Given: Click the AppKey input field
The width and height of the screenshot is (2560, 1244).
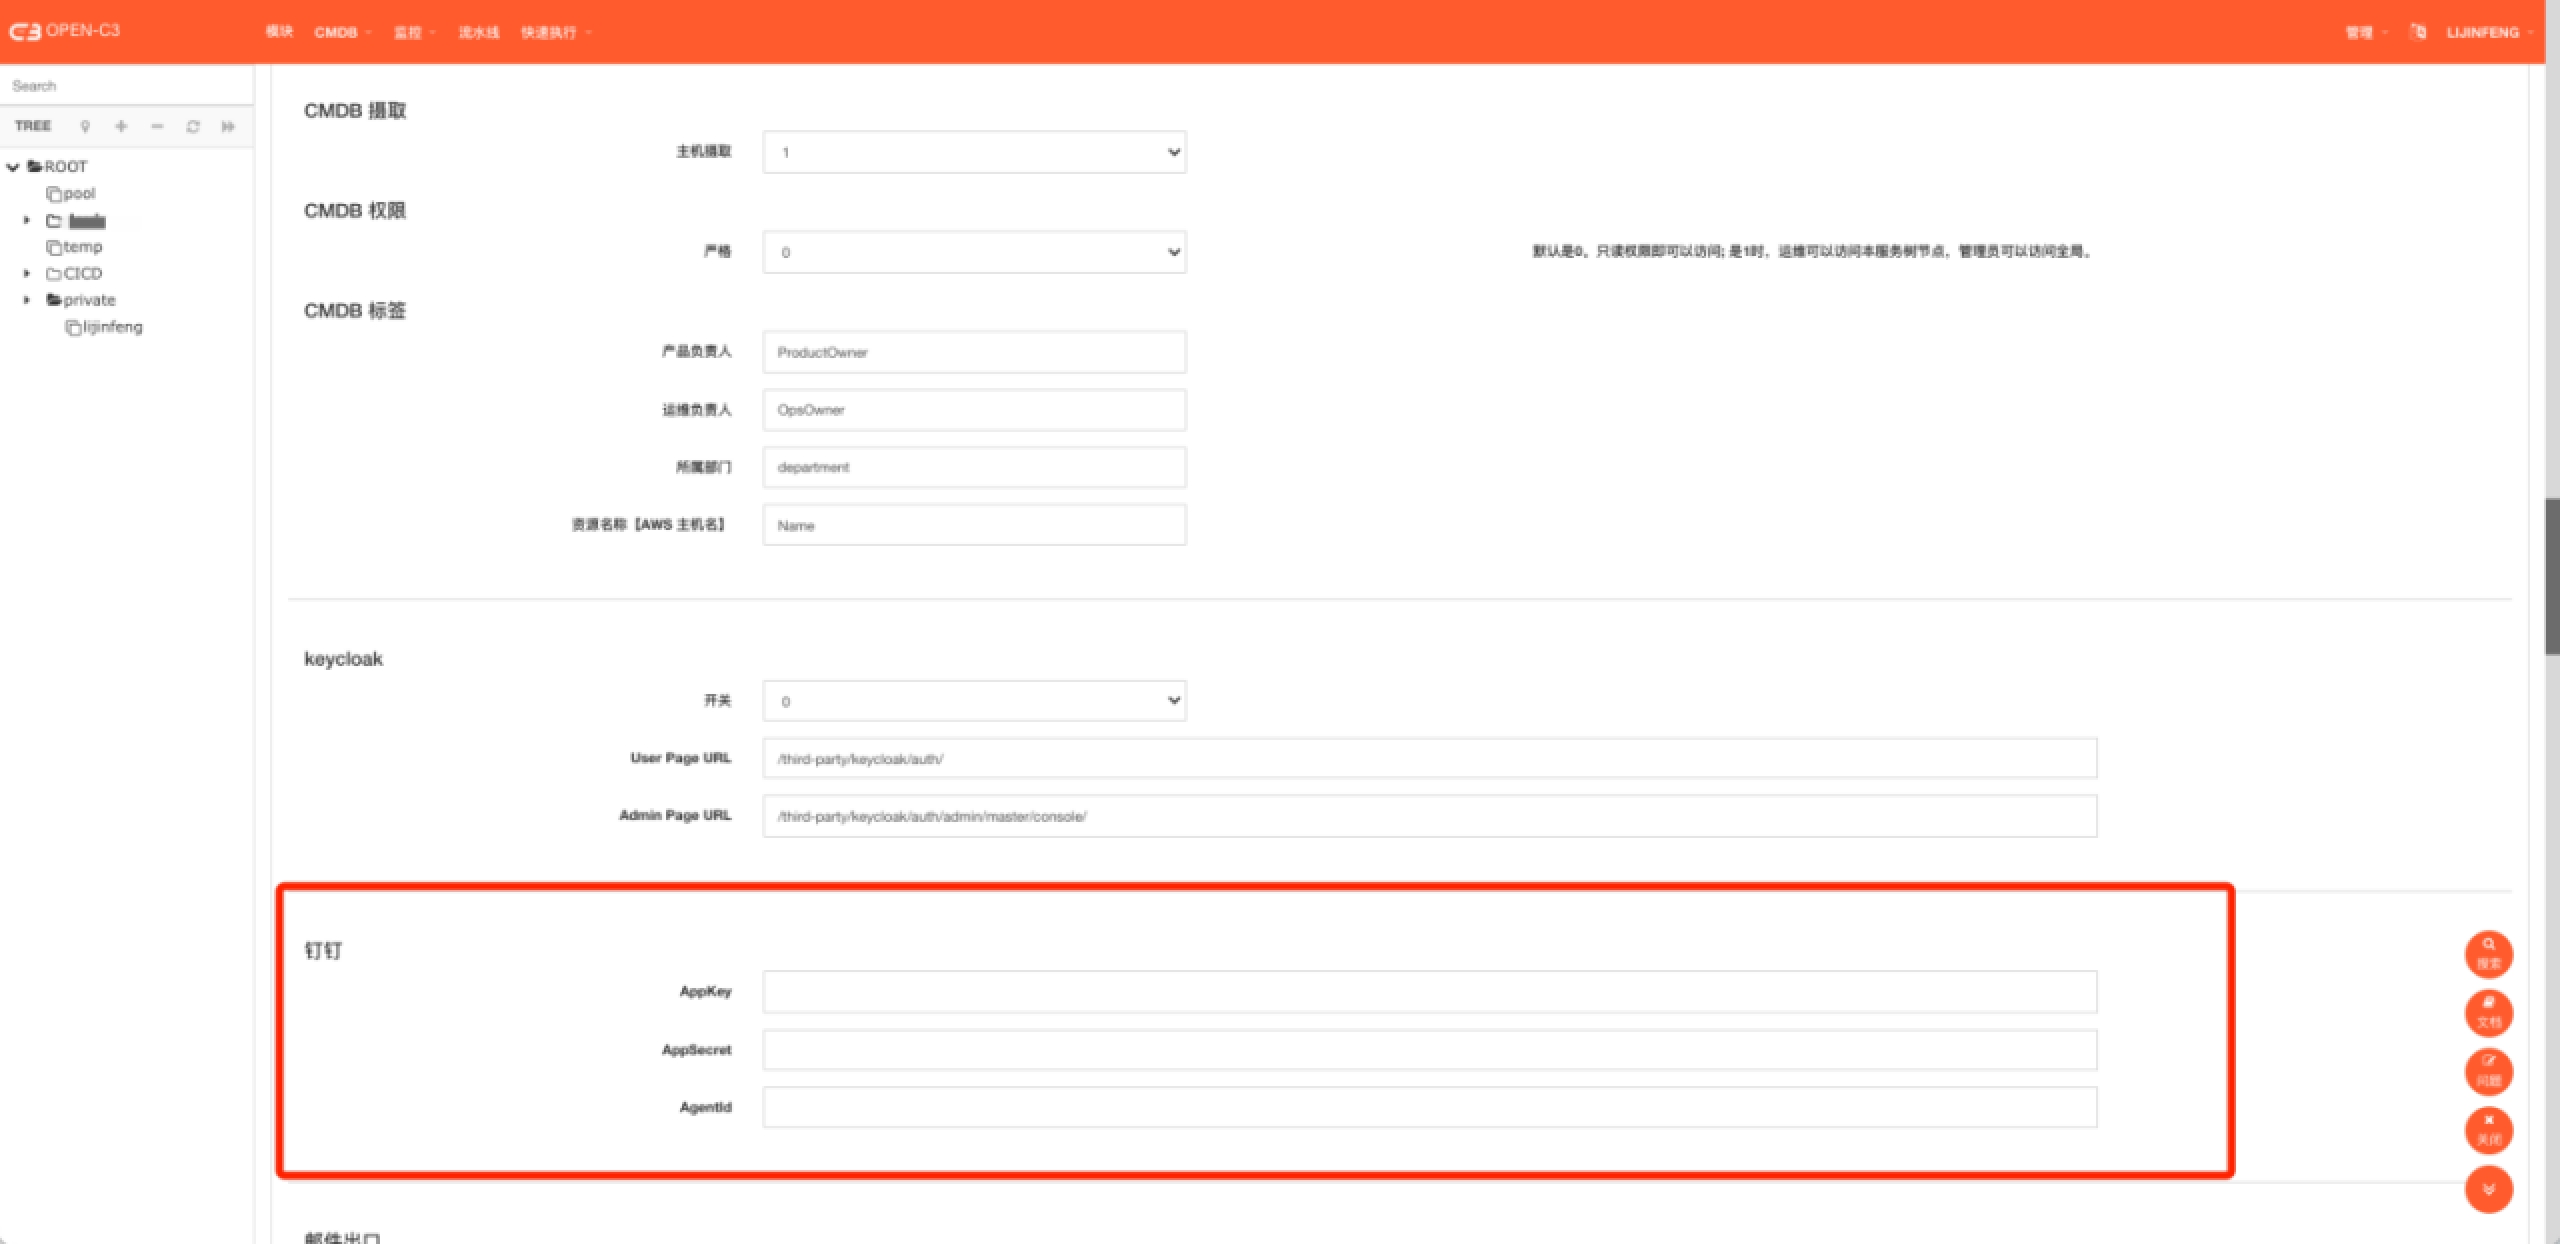Looking at the screenshot, I should (x=1429, y=992).
